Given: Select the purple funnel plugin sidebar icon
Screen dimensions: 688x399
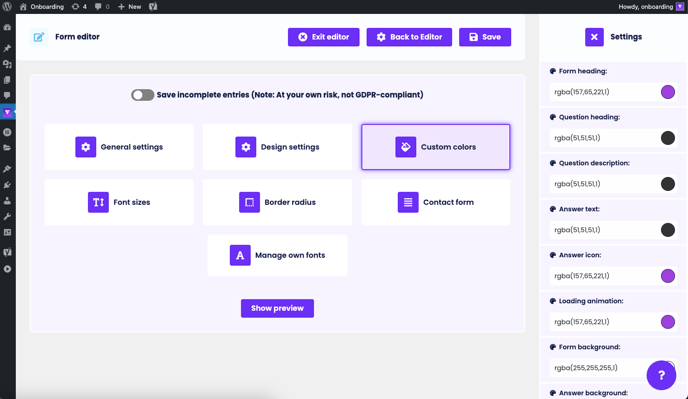Looking at the screenshot, I should [7, 112].
